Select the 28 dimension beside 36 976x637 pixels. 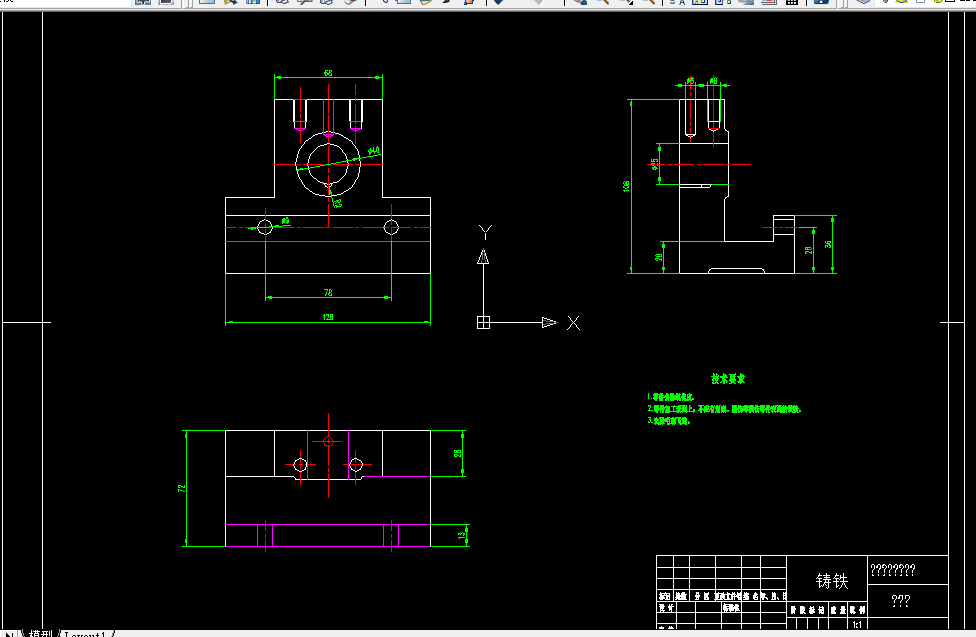(808, 250)
